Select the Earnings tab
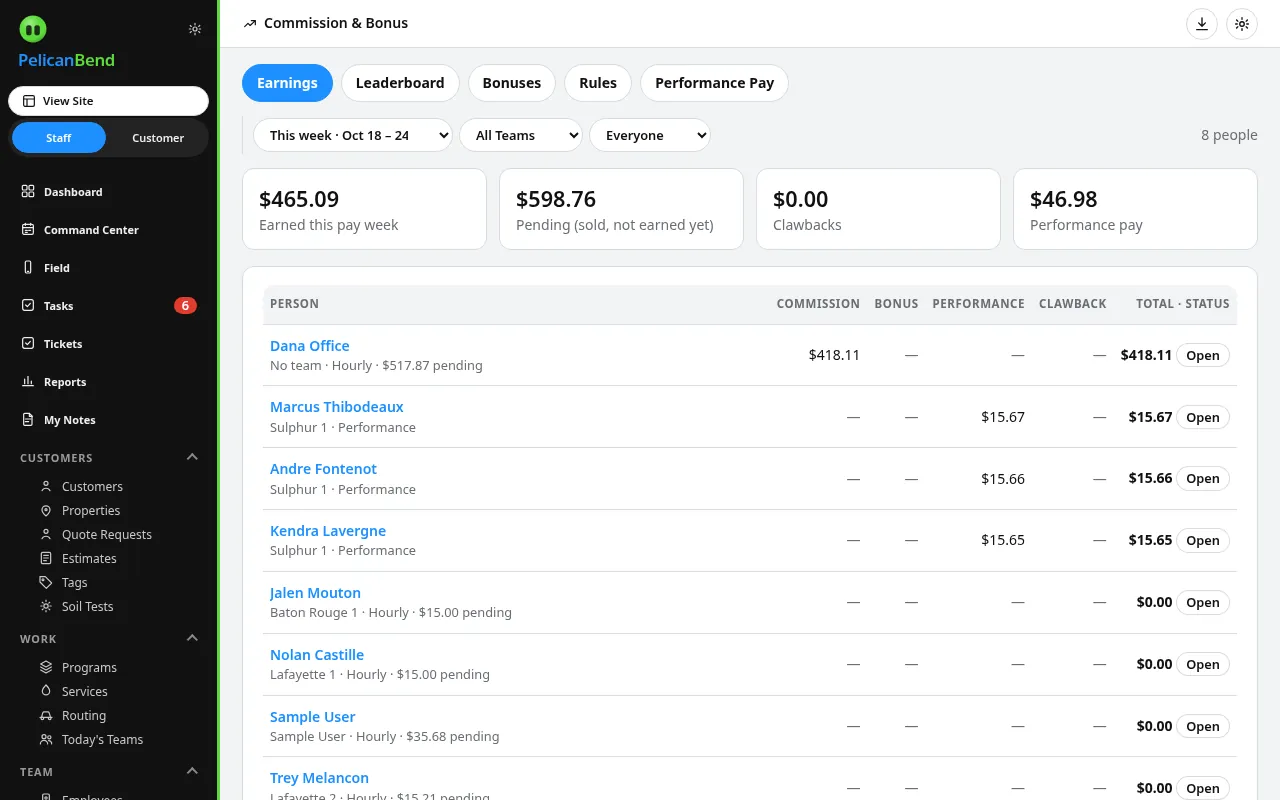1280x800 pixels. 287,83
